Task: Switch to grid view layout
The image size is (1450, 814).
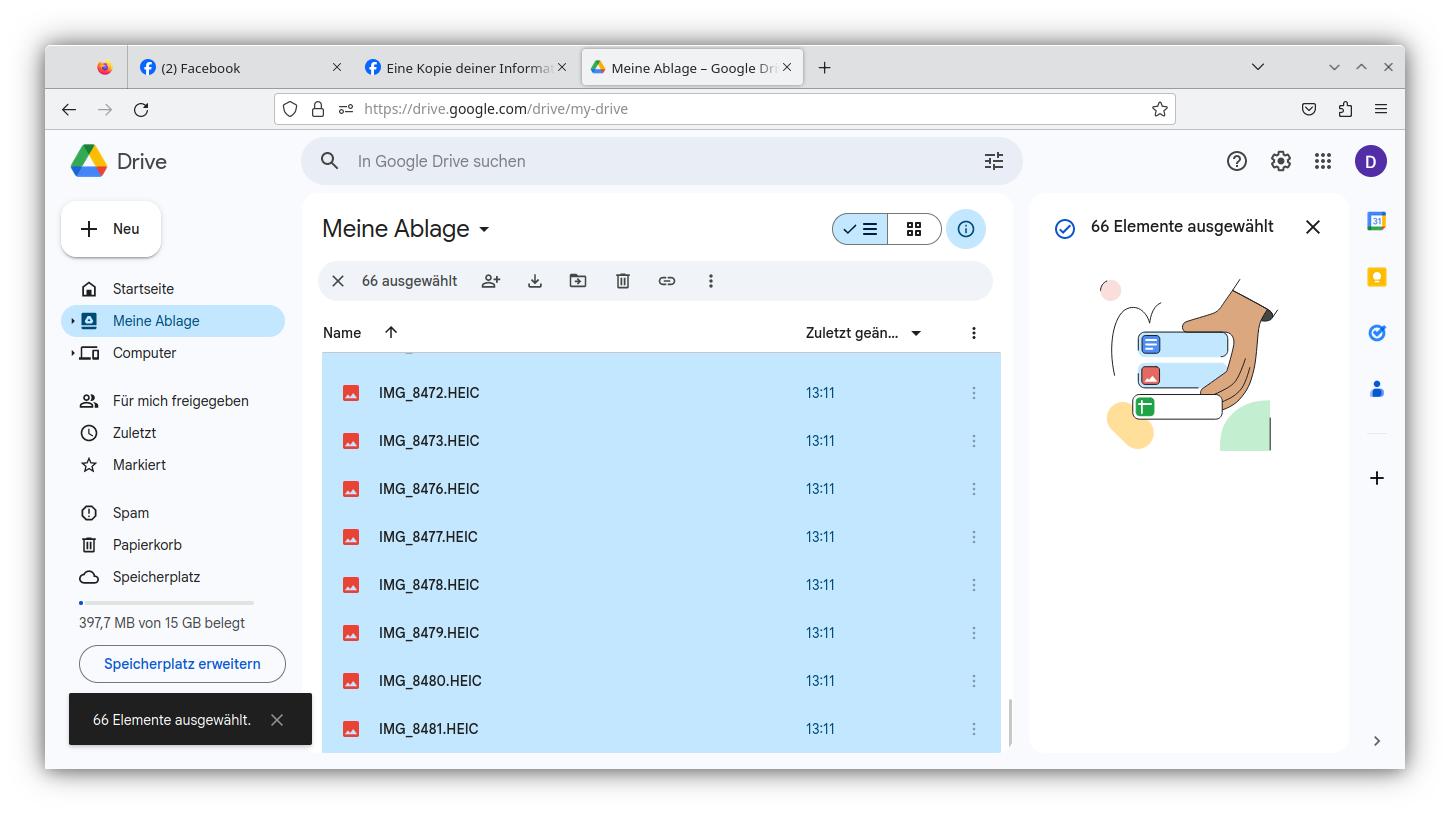Action: point(914,229)
